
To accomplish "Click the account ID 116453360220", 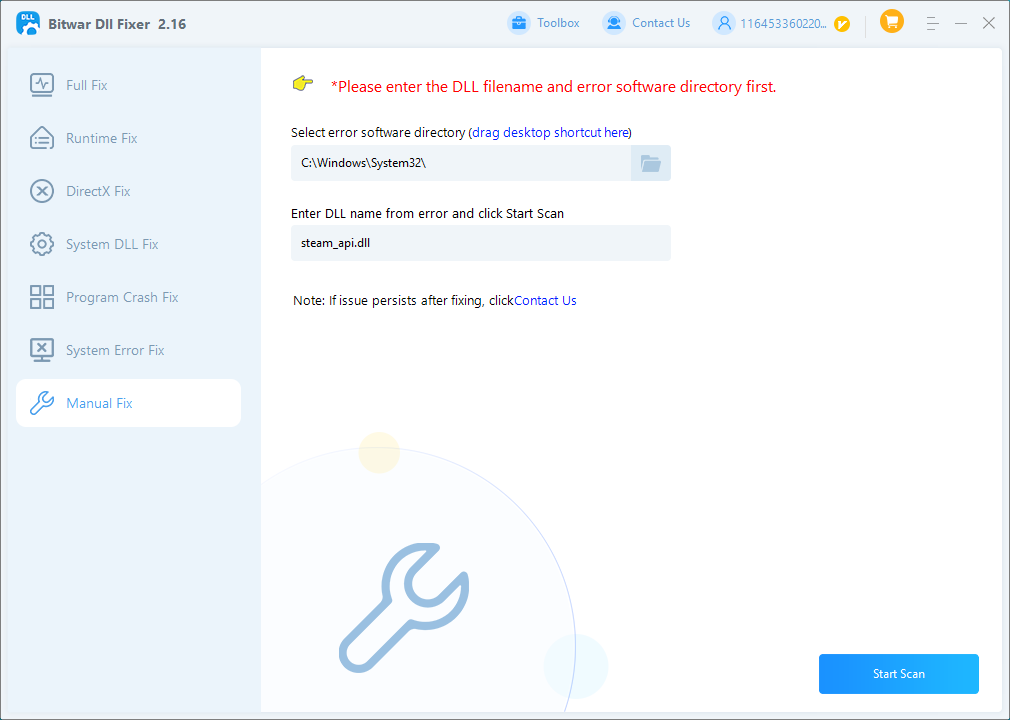I will [x=783, y=24].
